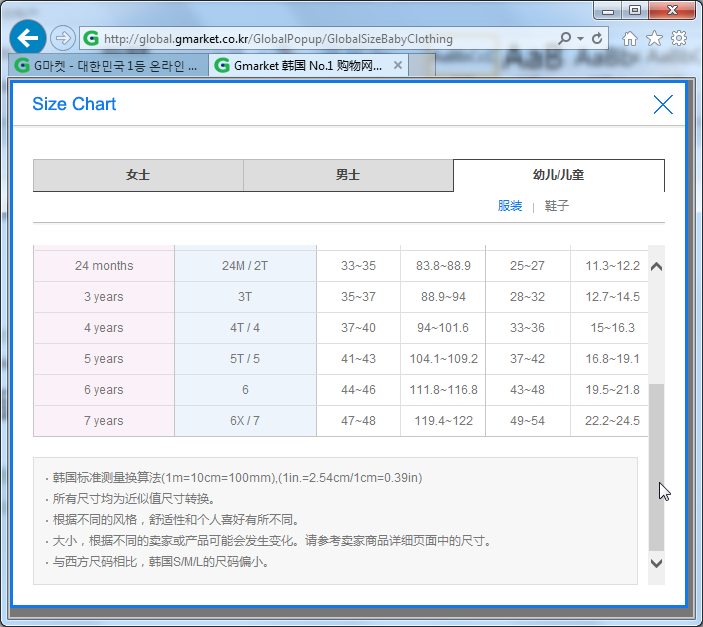703x627 pixels.
Task: Click the 37~42 weight cell
Action: (528, 359)
